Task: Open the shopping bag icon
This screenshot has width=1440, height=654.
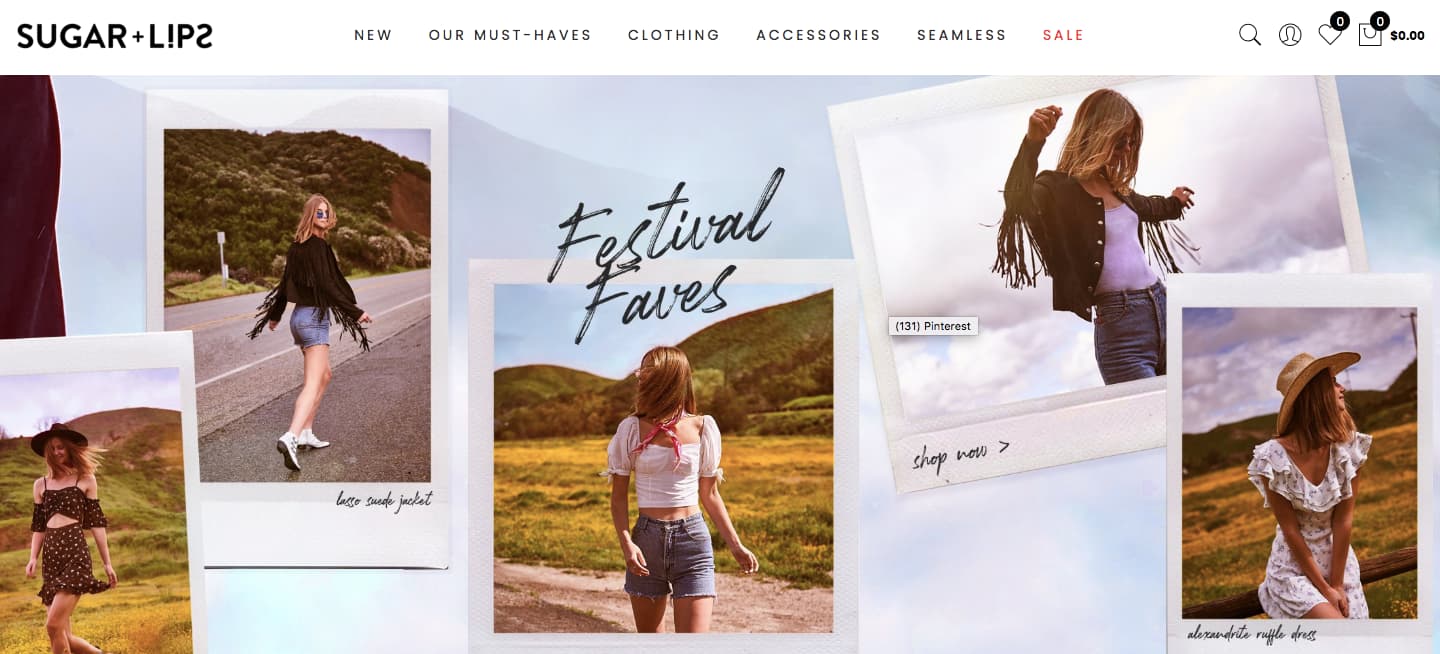Action: coord(1370,35)
